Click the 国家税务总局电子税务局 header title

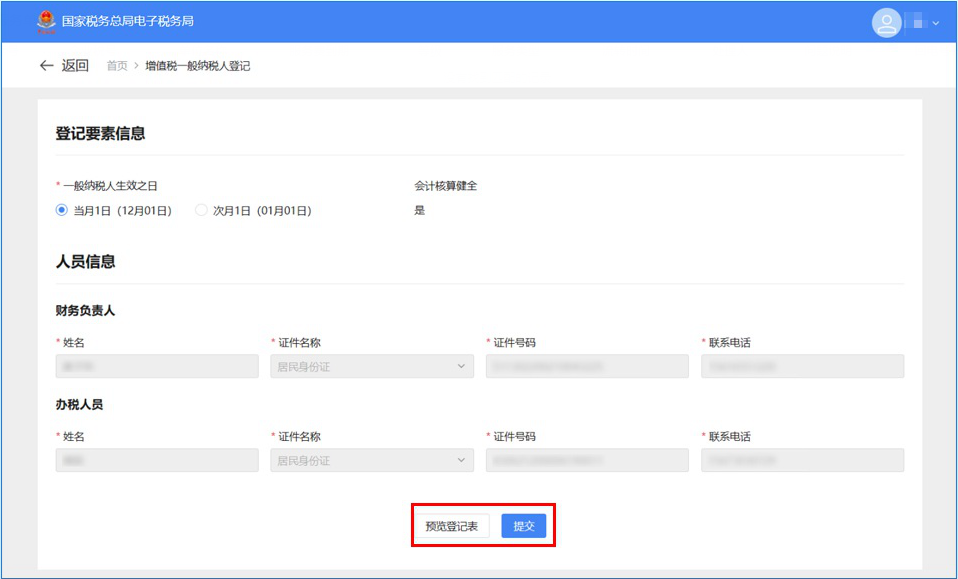pyautogui.click(x=127, y=21)
